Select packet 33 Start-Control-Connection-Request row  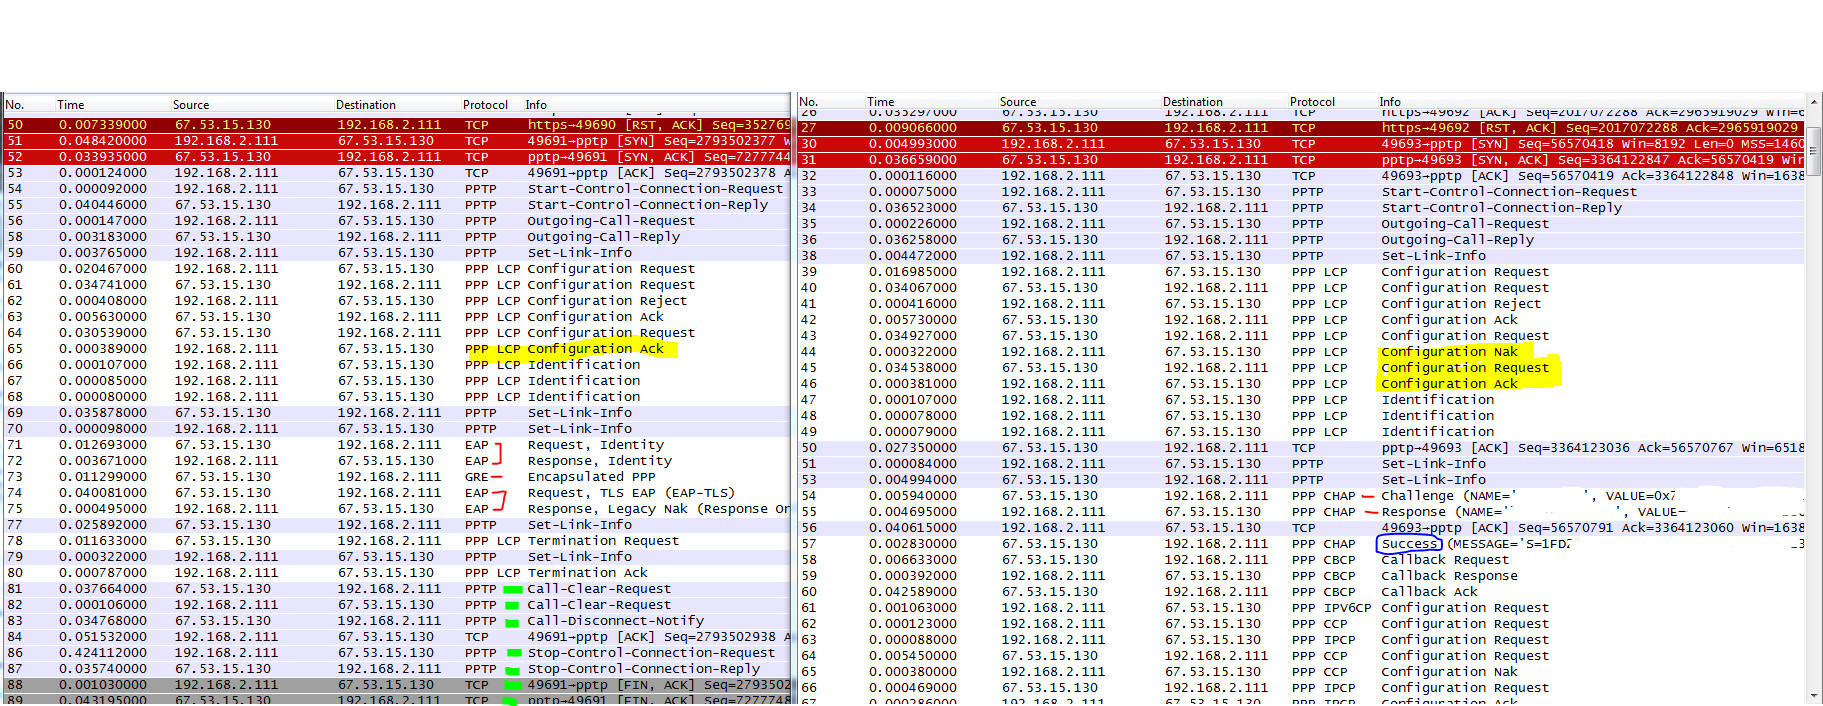pos(1301,192)
